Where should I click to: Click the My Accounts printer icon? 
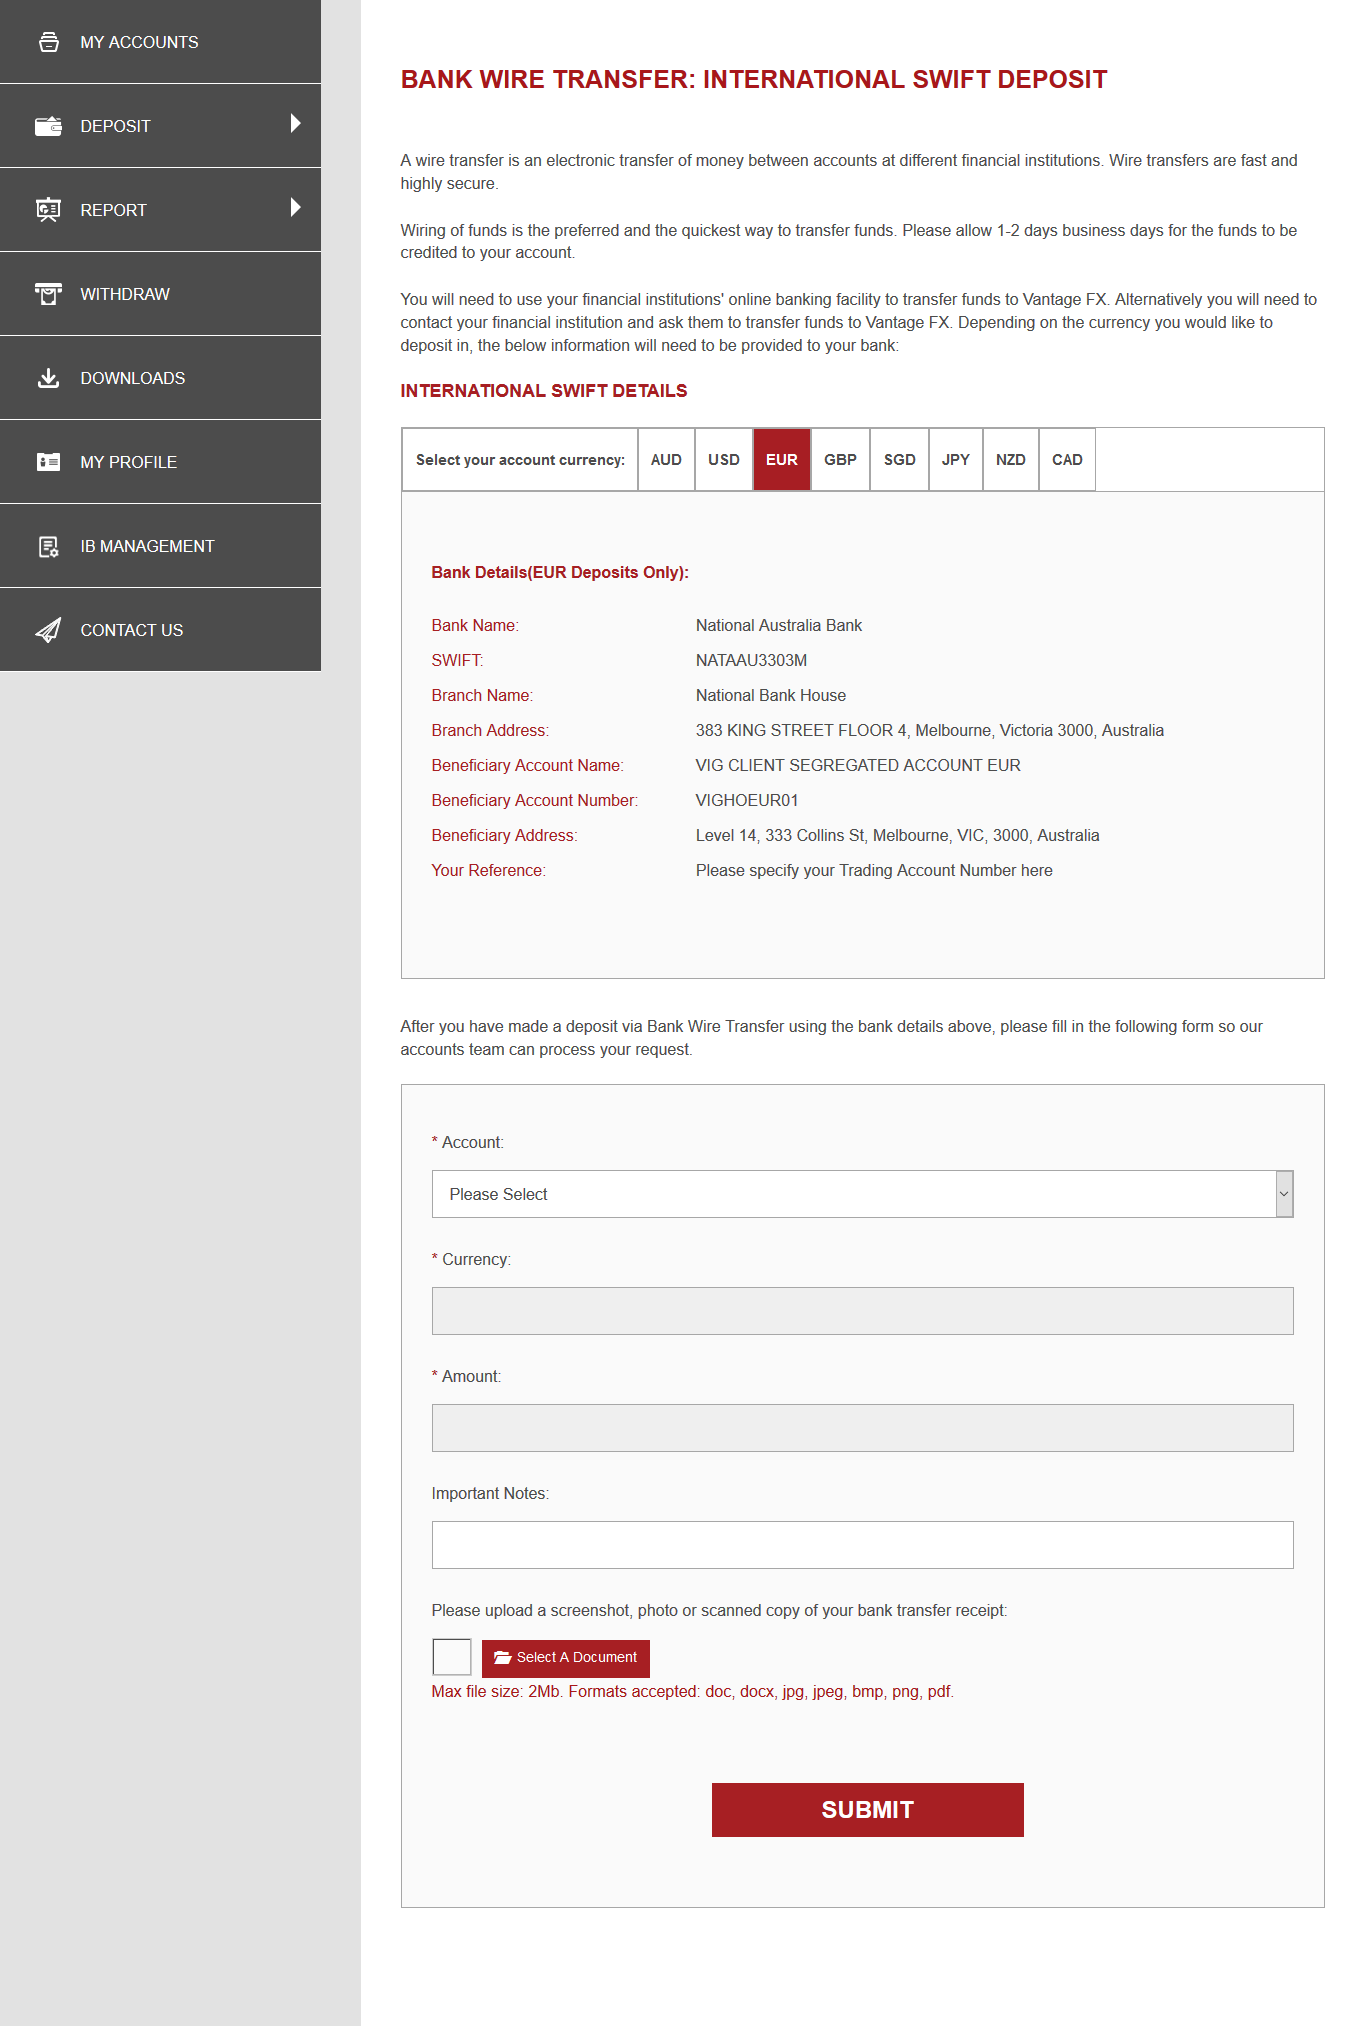[48, 42]
